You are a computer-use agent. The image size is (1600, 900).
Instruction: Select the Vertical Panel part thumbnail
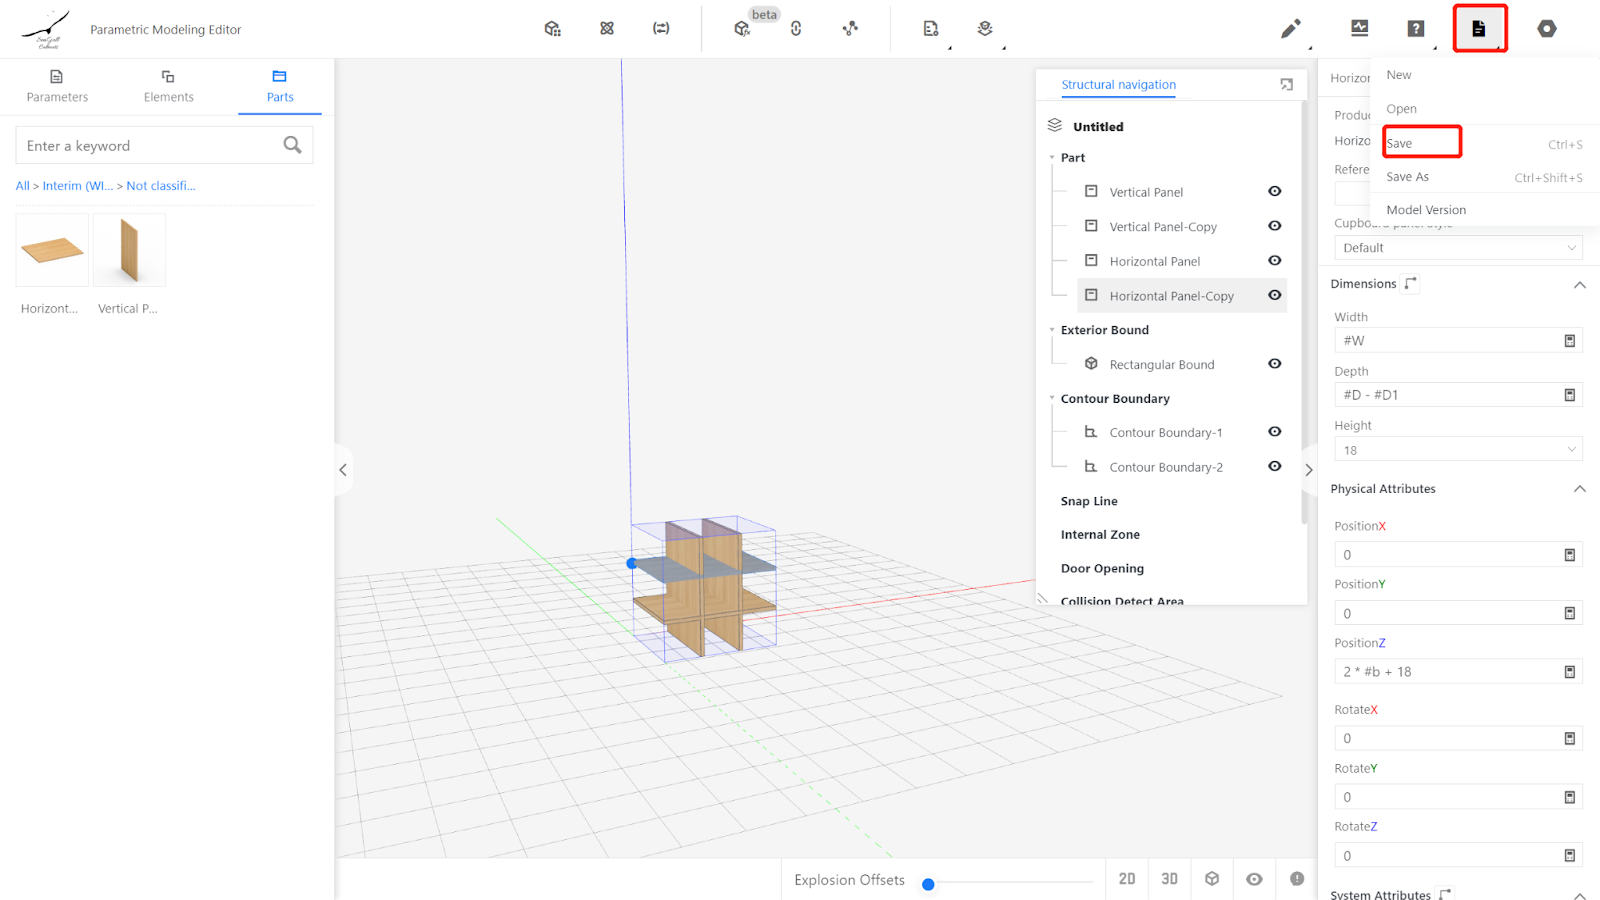point(129,251)
